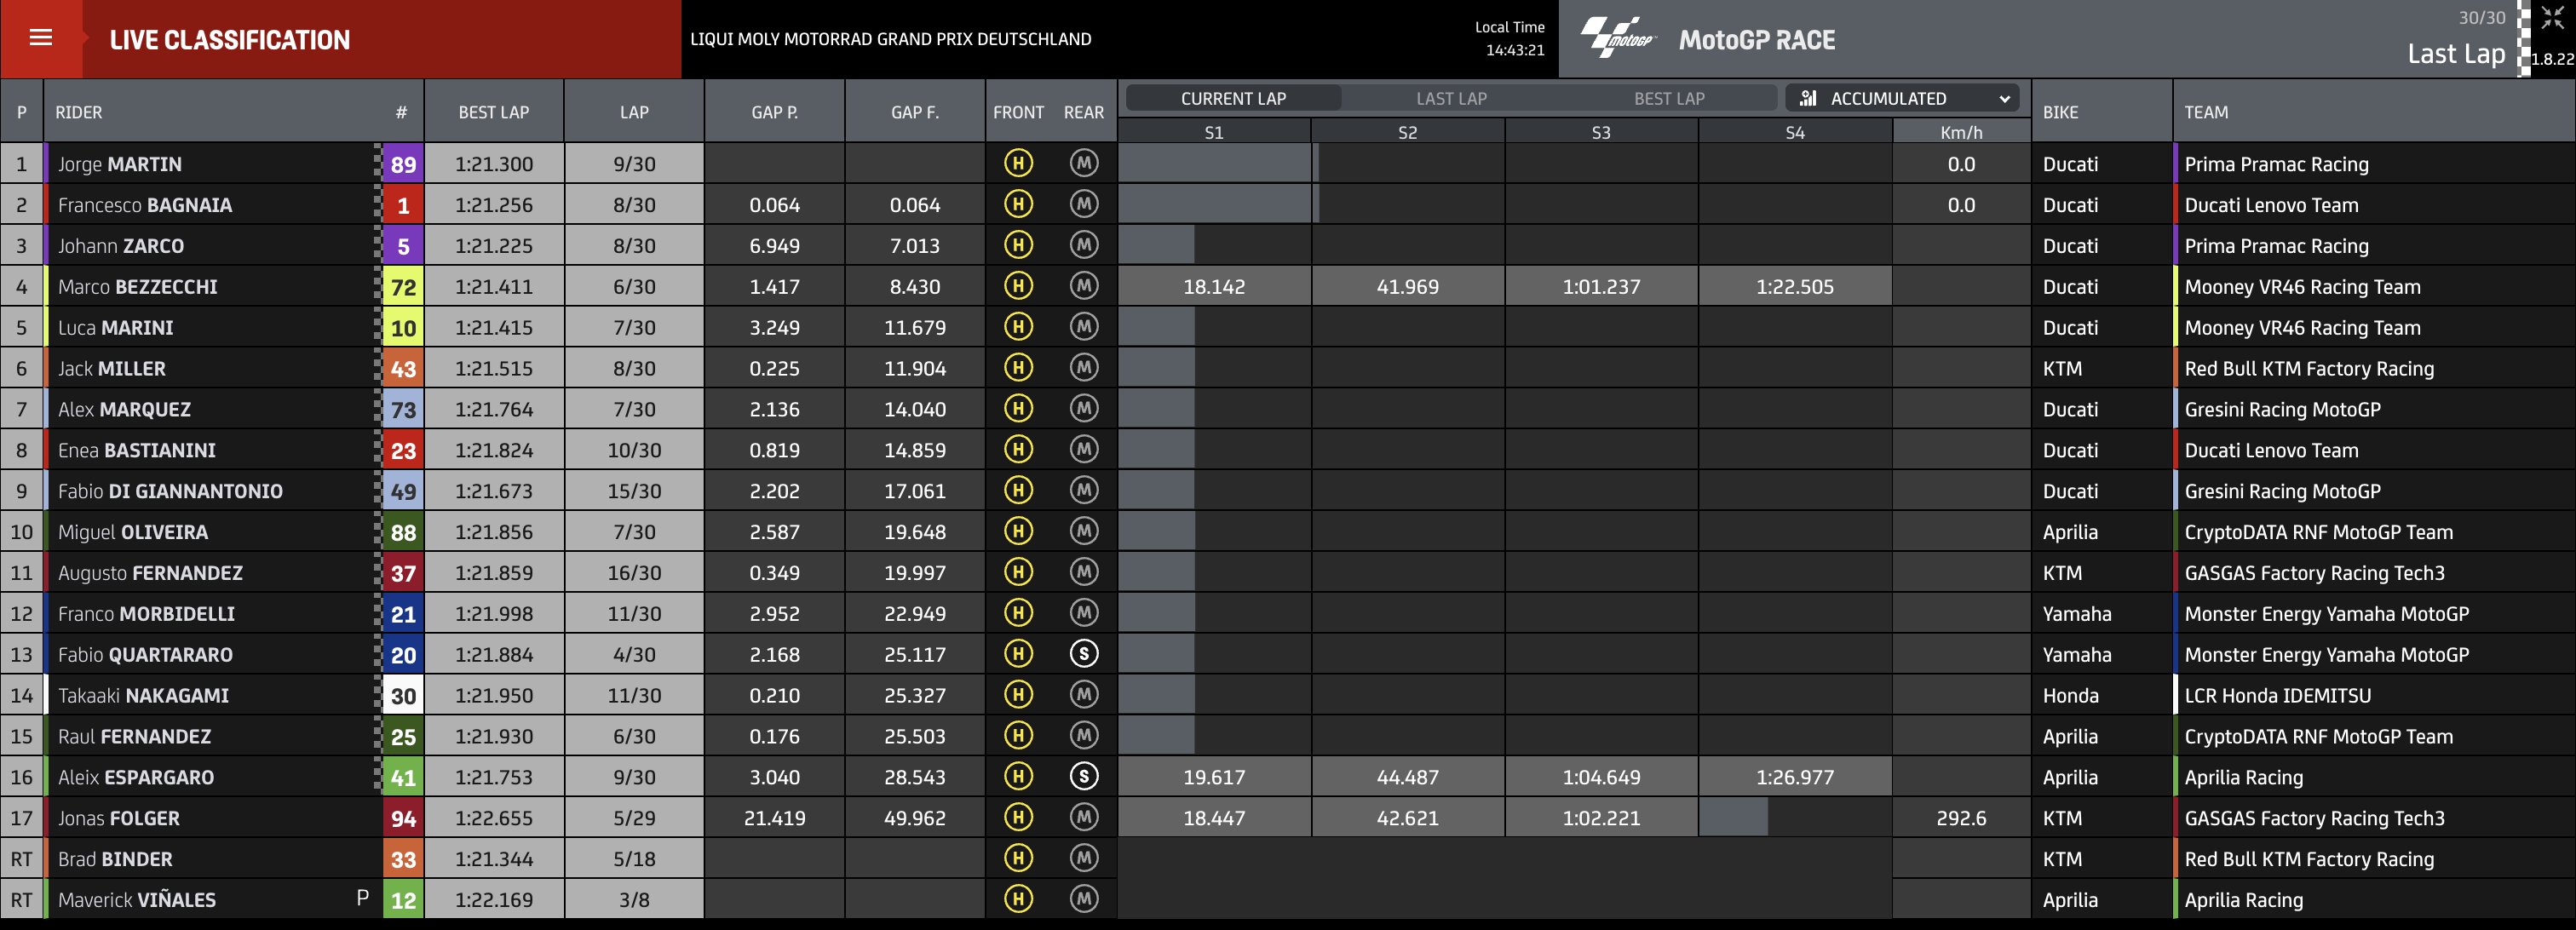Click the bar chart icon beside ACCUMULATED

click(1807, 98)
